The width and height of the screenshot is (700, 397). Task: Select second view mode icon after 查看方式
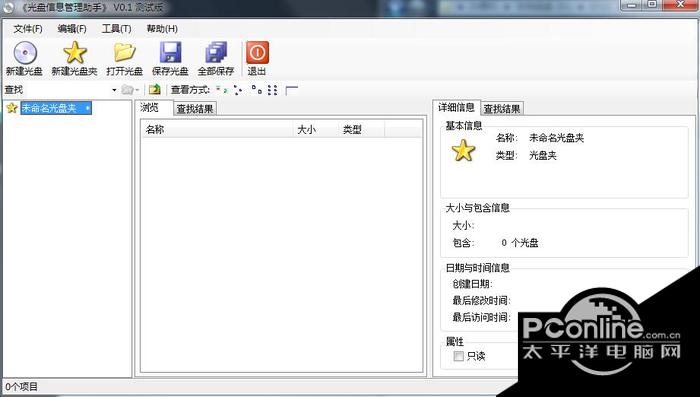[x=238, y=90]
